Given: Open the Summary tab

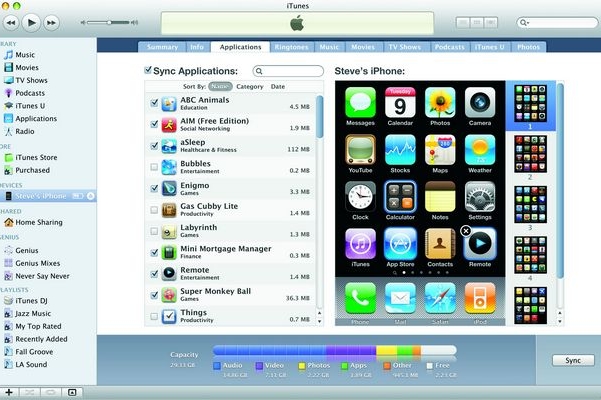Looking at the screenshot, I should (163, 47).
